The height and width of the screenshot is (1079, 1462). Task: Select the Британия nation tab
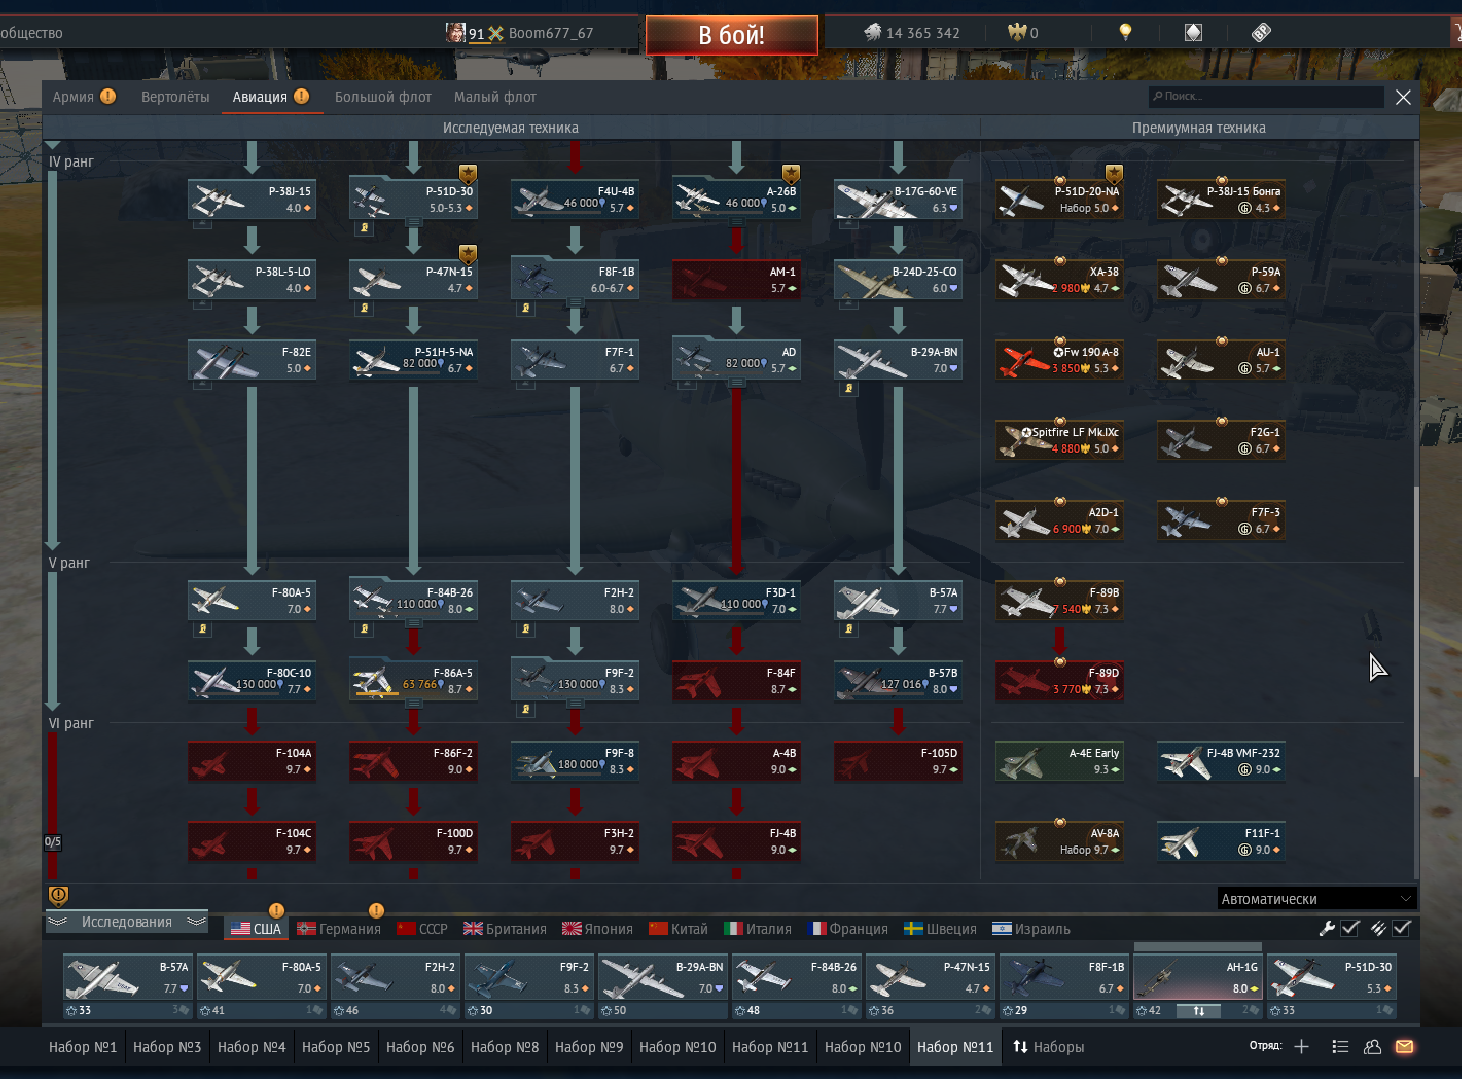pos(505,928)
